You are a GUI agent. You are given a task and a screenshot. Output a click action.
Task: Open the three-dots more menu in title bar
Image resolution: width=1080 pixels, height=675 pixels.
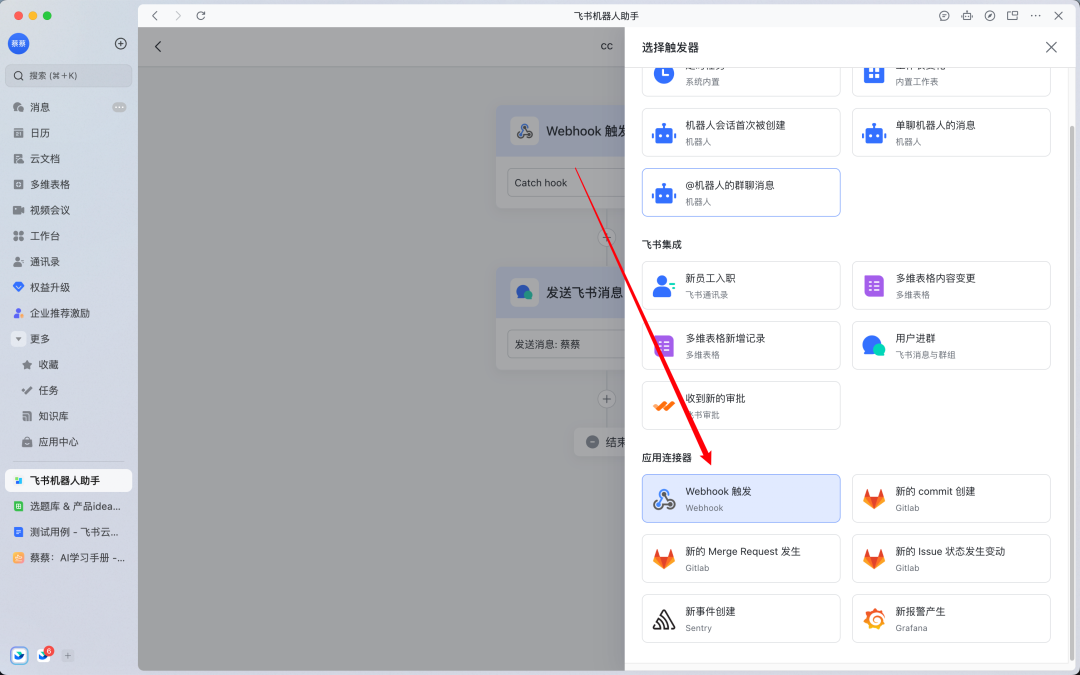click(1035, 15)
